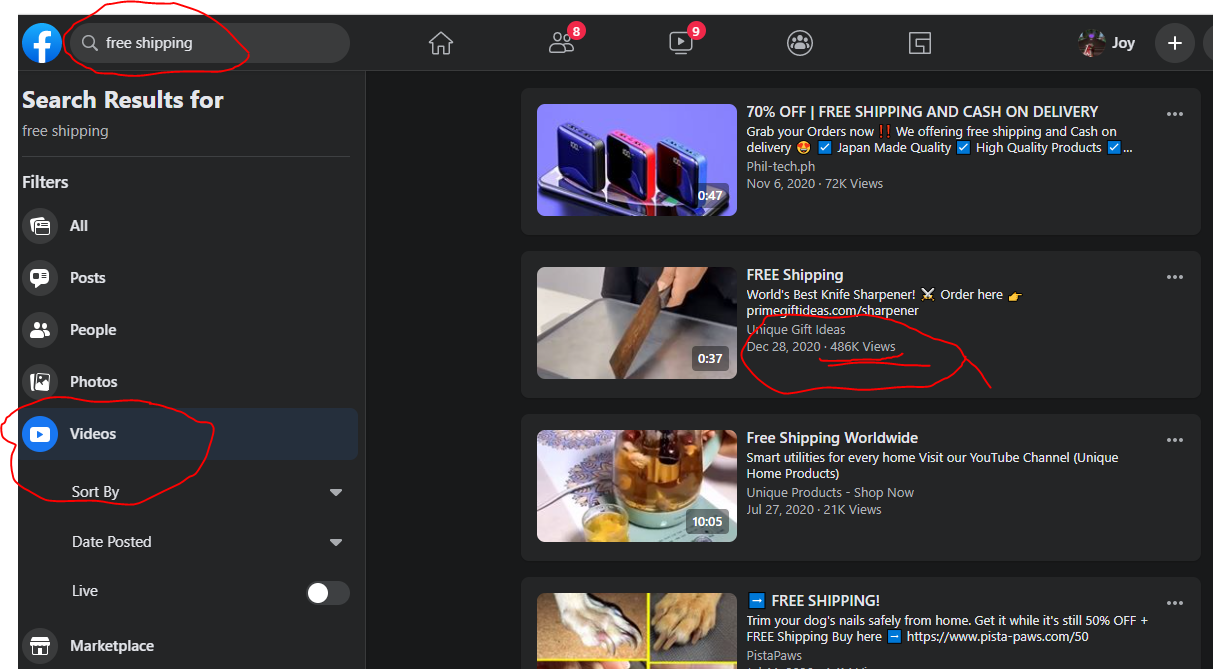Image resolution: width=1213 pixels, height=669 pixels.
Task: Select the Photos filter
Action: 189,382
